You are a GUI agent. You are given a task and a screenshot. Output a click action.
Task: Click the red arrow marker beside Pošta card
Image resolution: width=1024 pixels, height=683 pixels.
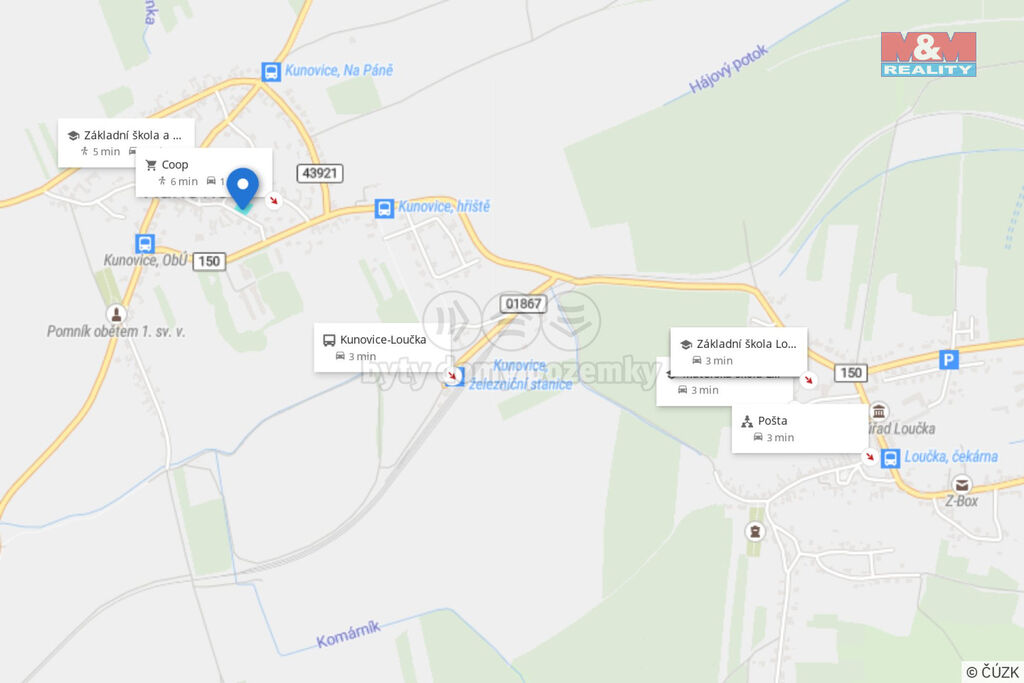pyautogui.click(x=869, y=456)
